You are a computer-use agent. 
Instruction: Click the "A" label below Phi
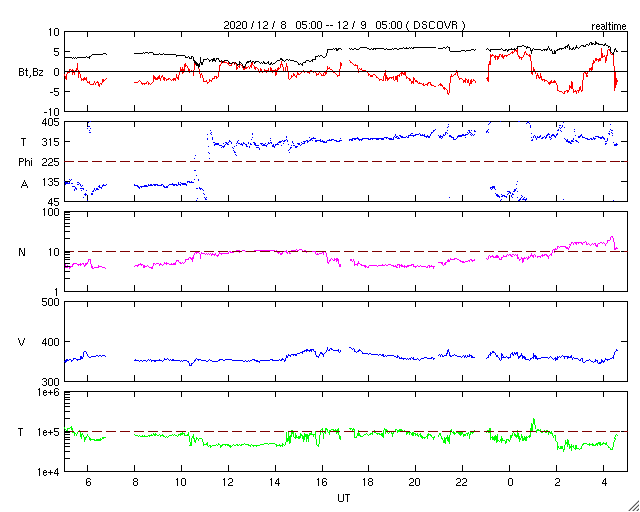coord(24,185)
